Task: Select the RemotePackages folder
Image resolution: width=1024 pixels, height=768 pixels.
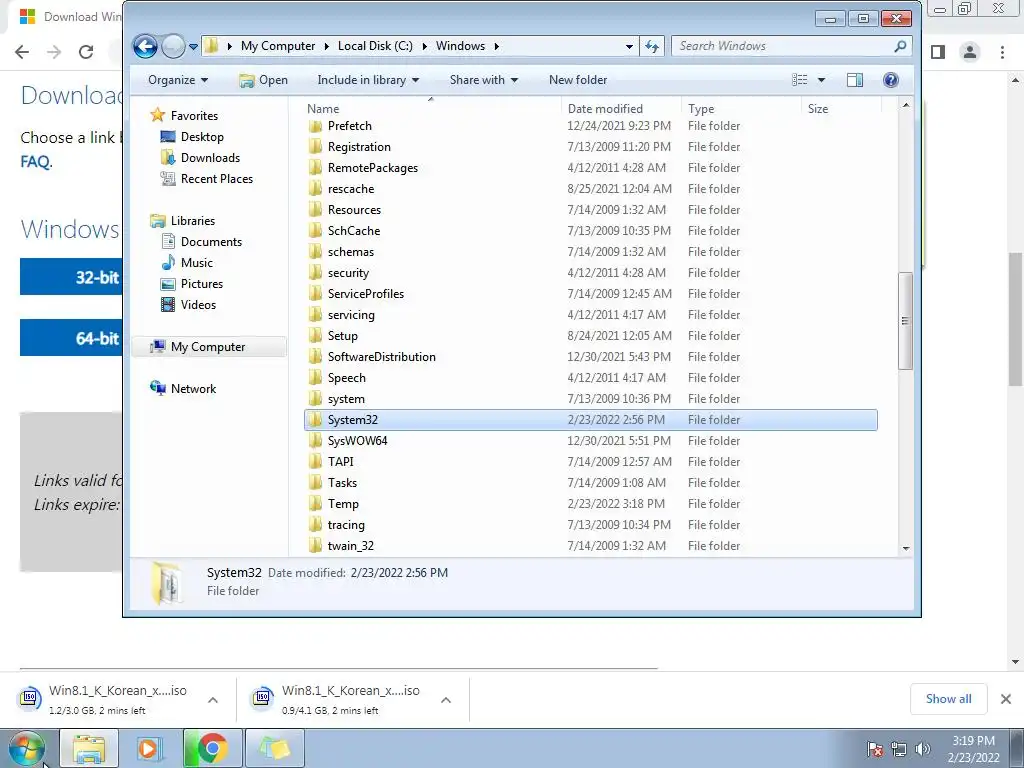Action: point(372,168)
